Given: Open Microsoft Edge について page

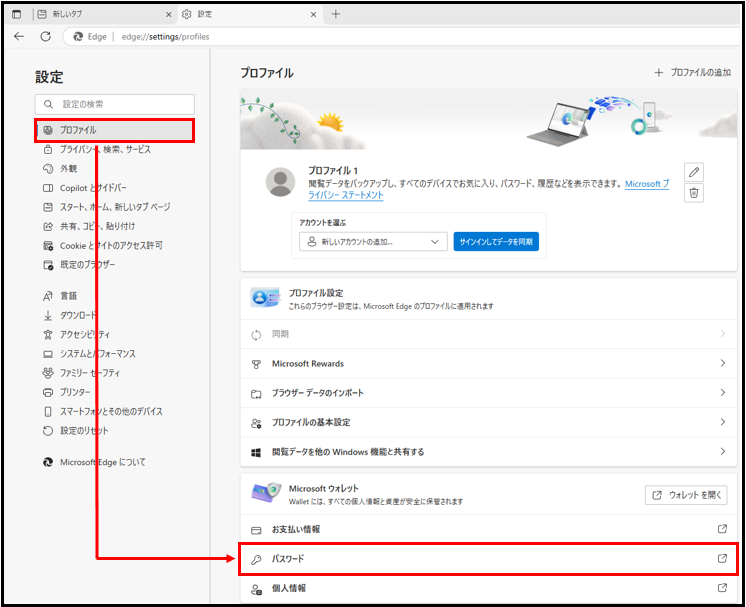Looking at the screenshot, I should pyautogui.click(x=94, y=462).
